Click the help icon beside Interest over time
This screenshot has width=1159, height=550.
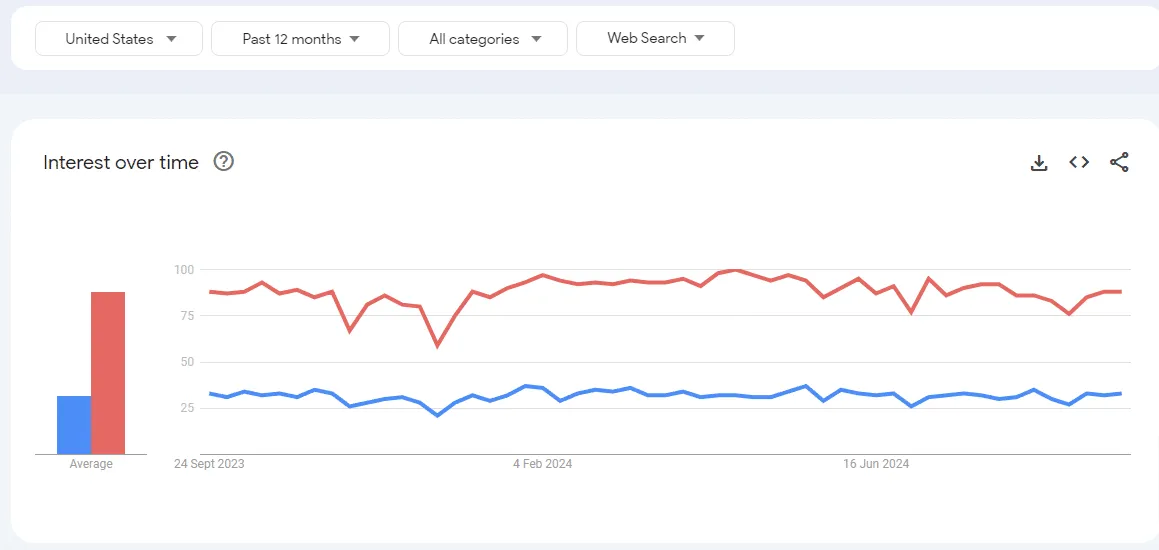coord(224,162)
